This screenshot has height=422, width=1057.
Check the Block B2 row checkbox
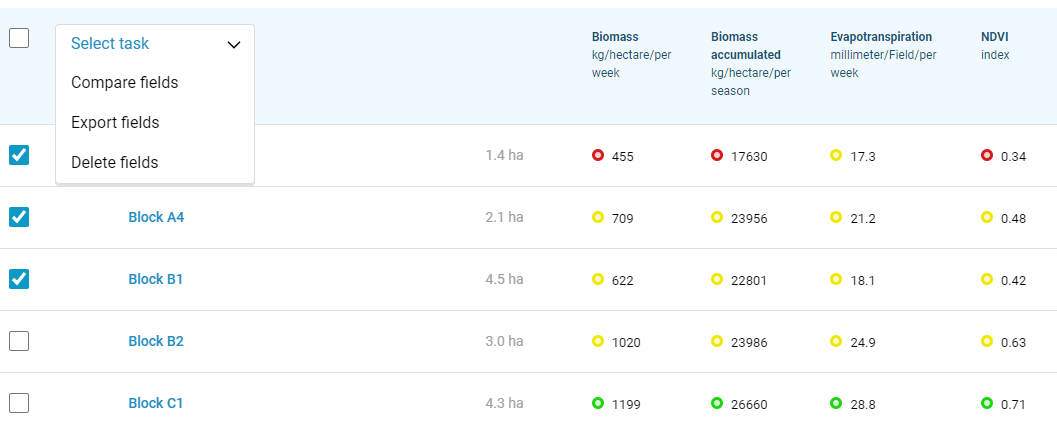tap(19, 341)
